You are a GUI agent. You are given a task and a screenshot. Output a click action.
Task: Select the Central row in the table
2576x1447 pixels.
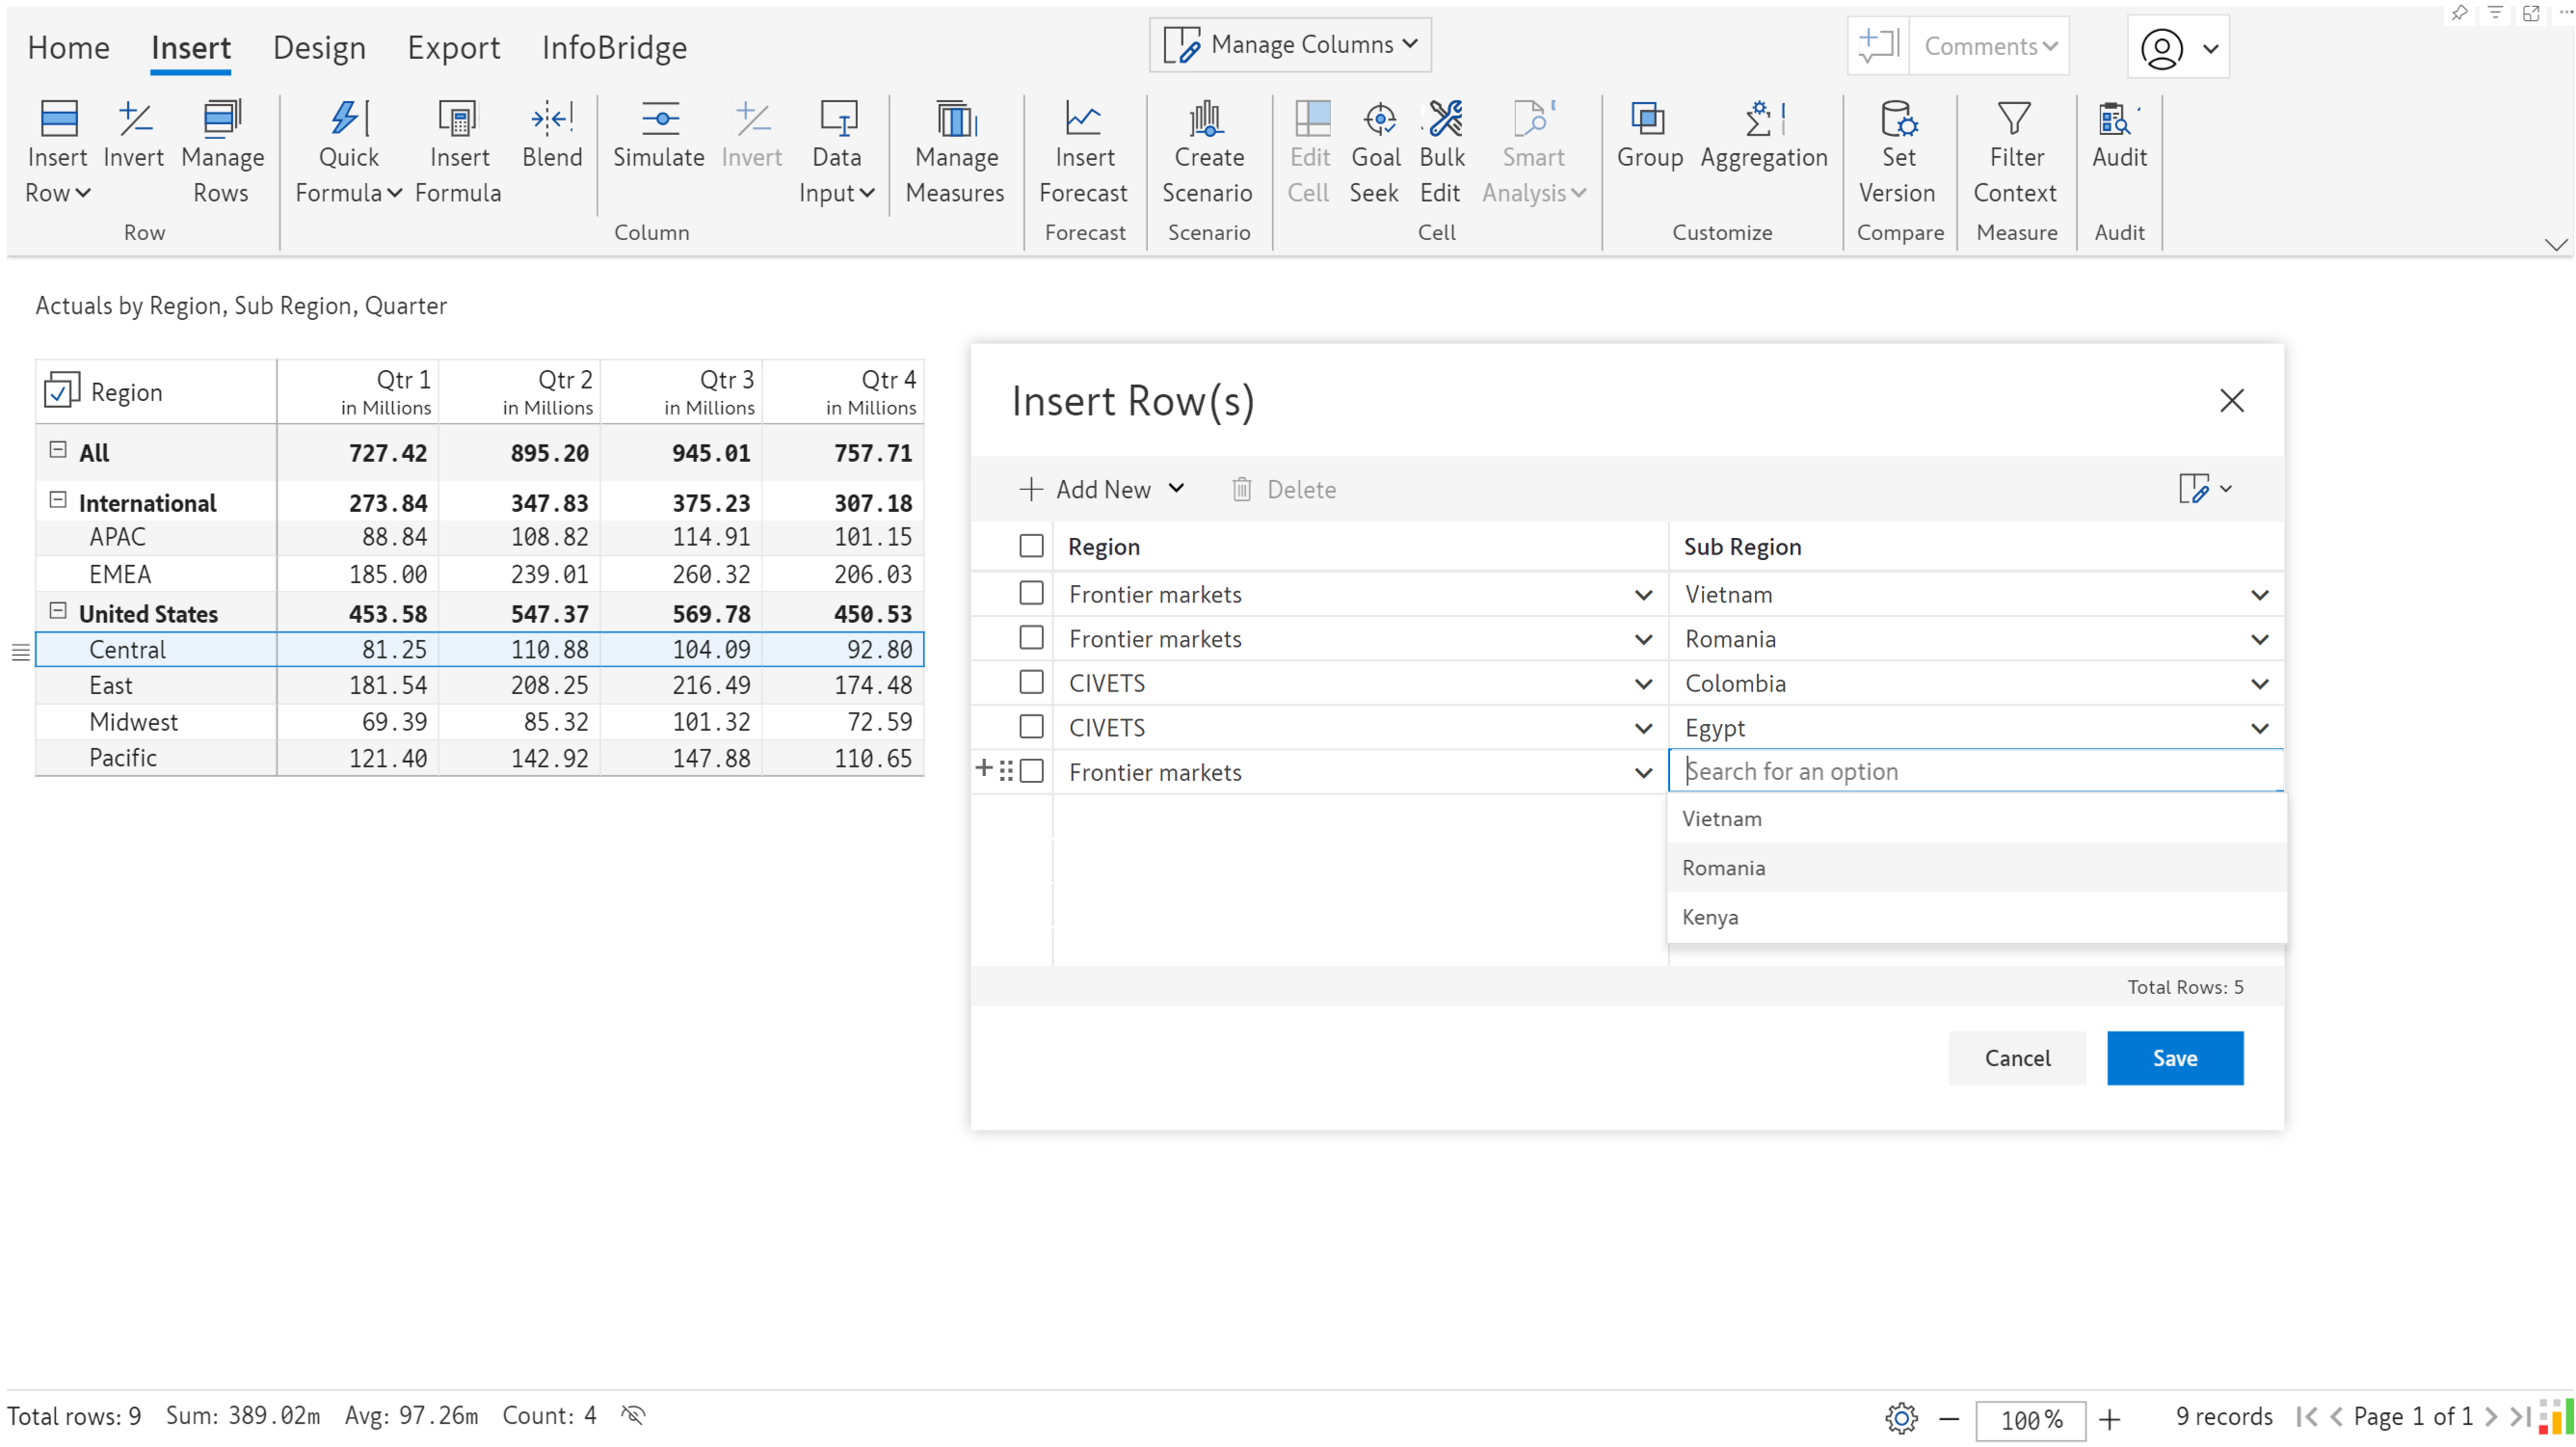480,650
